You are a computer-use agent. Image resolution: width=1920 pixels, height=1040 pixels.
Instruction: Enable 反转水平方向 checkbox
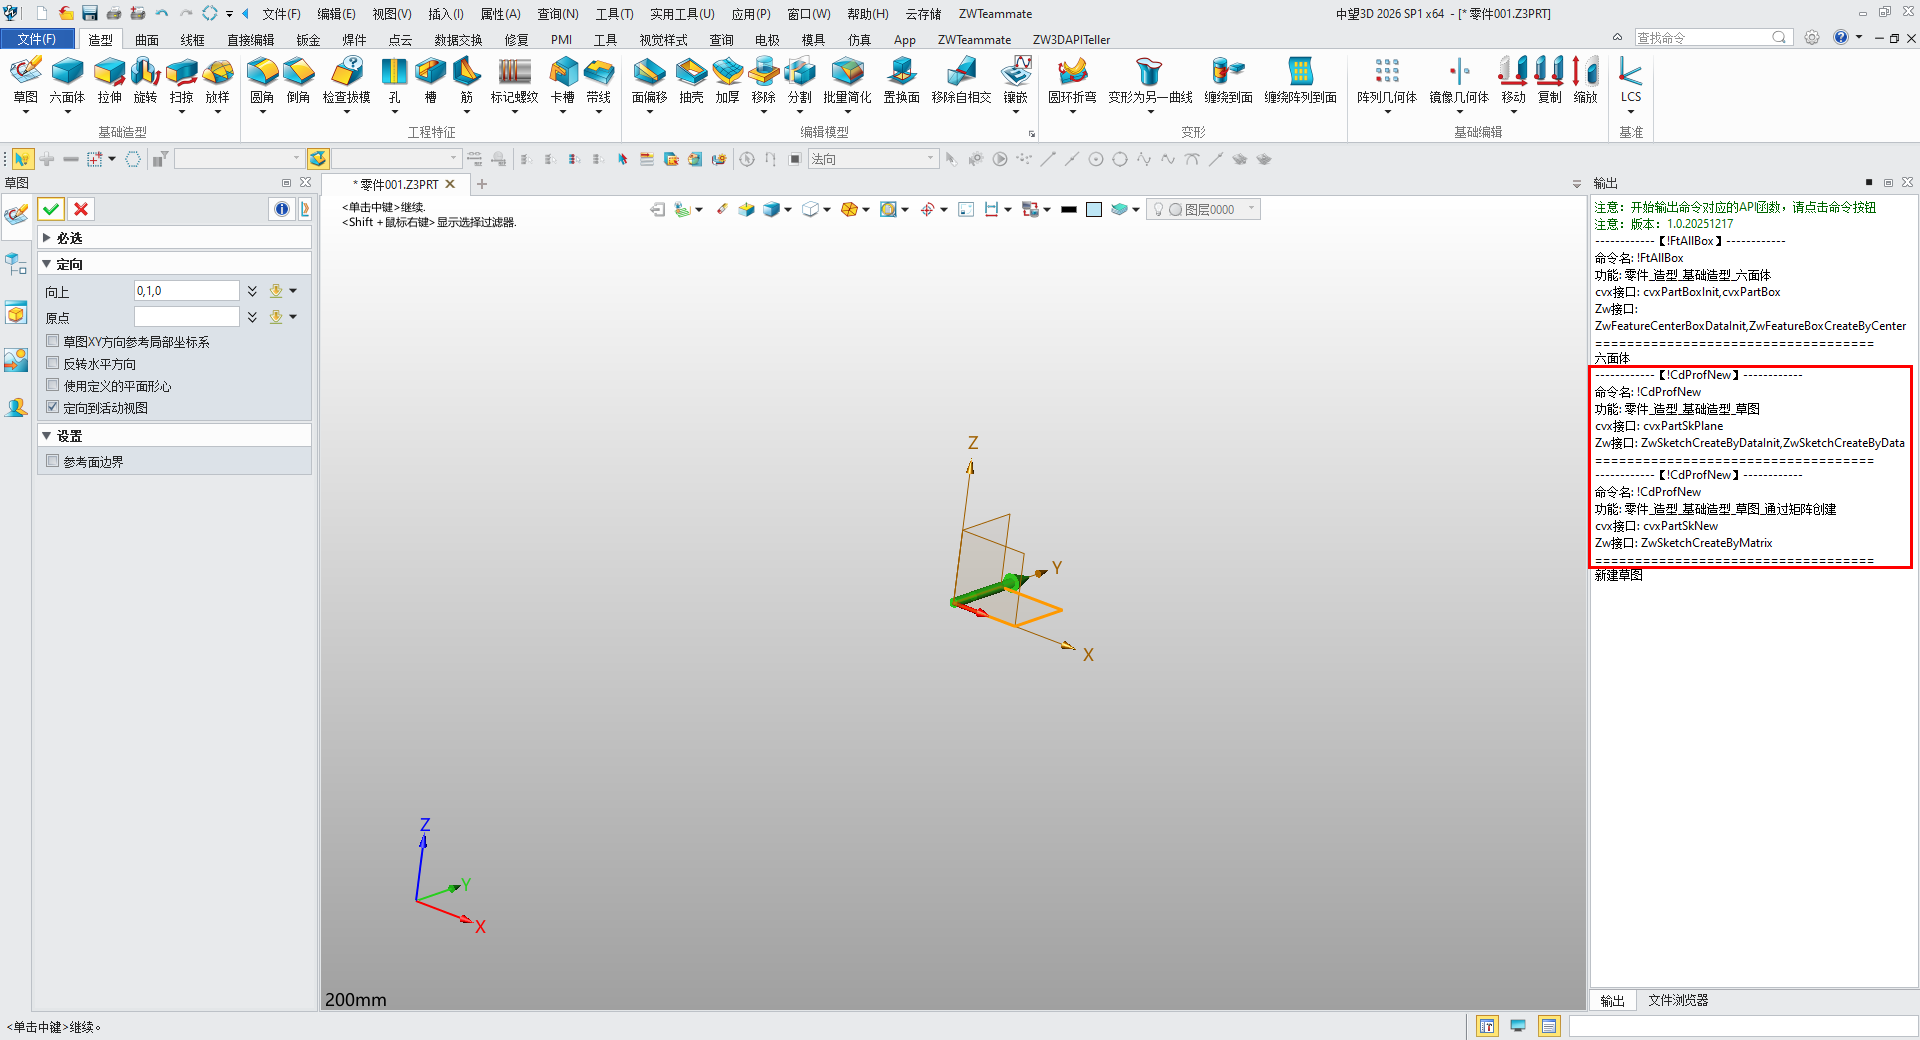tap(53, 364)
